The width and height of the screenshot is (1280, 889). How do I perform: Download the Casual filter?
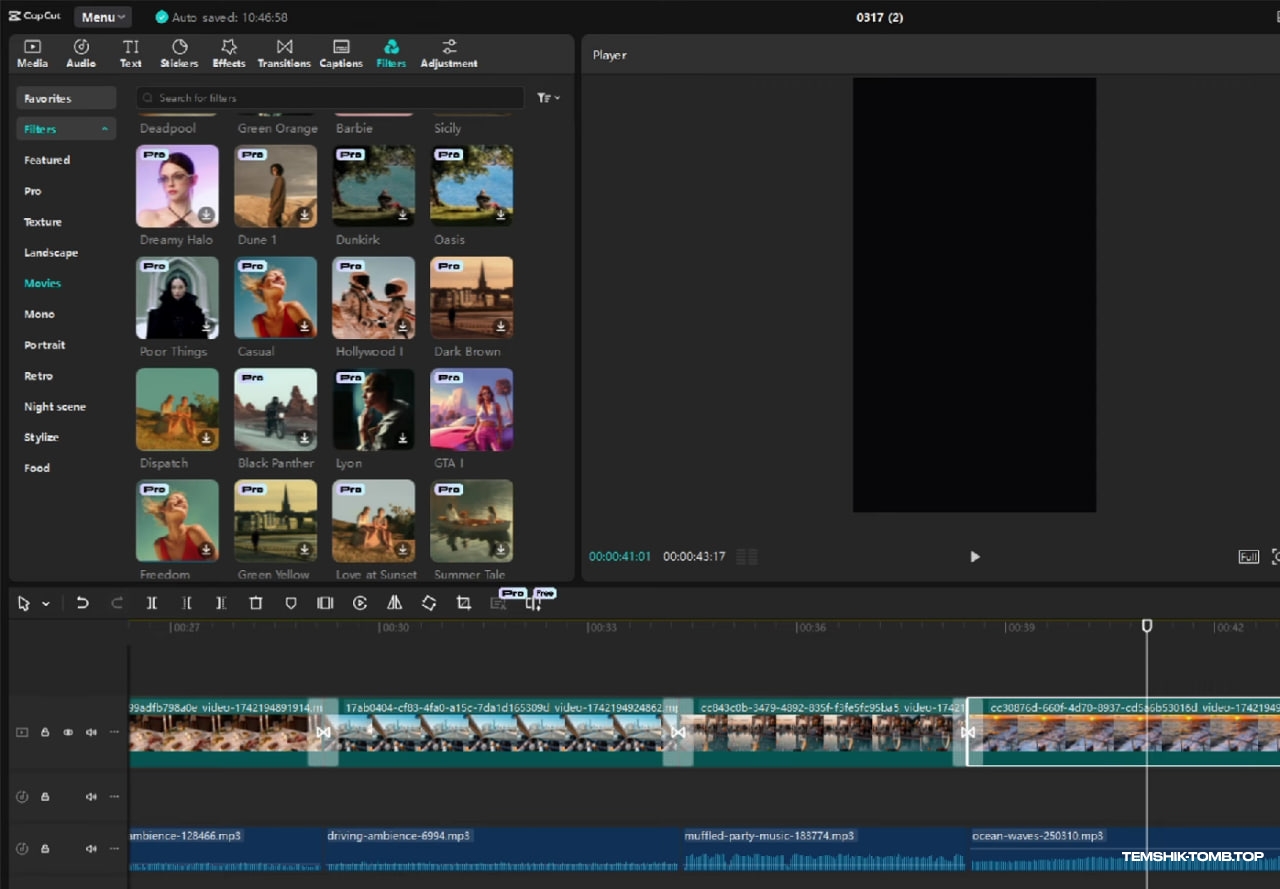pos(305,327)
